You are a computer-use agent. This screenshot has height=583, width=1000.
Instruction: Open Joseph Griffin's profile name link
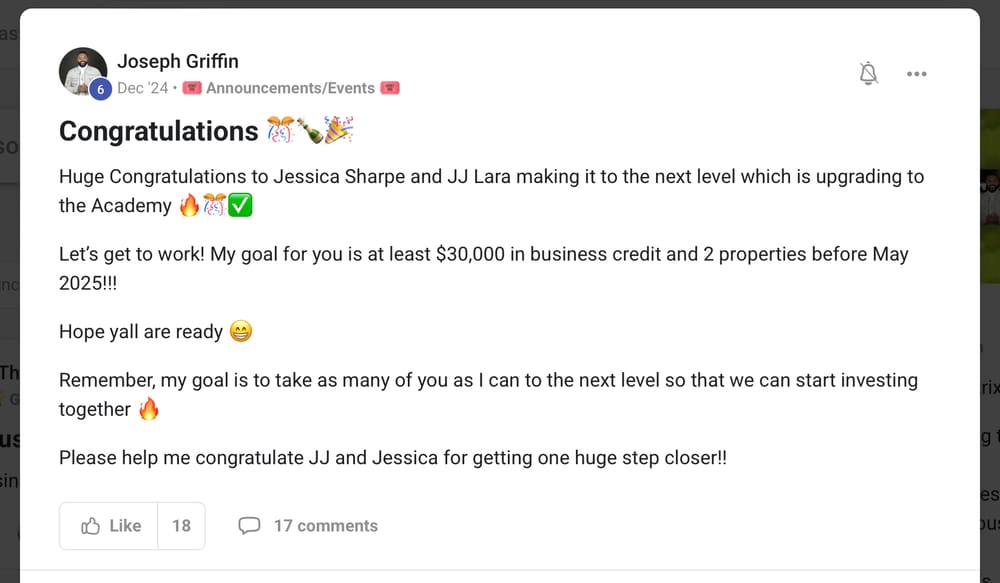[x=178, y=61]
